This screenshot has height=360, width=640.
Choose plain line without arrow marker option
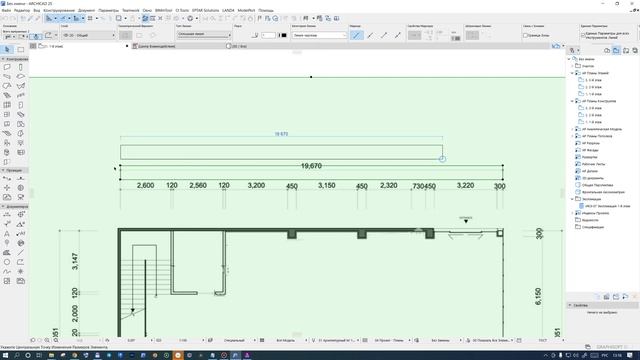[x=357, y=36]
